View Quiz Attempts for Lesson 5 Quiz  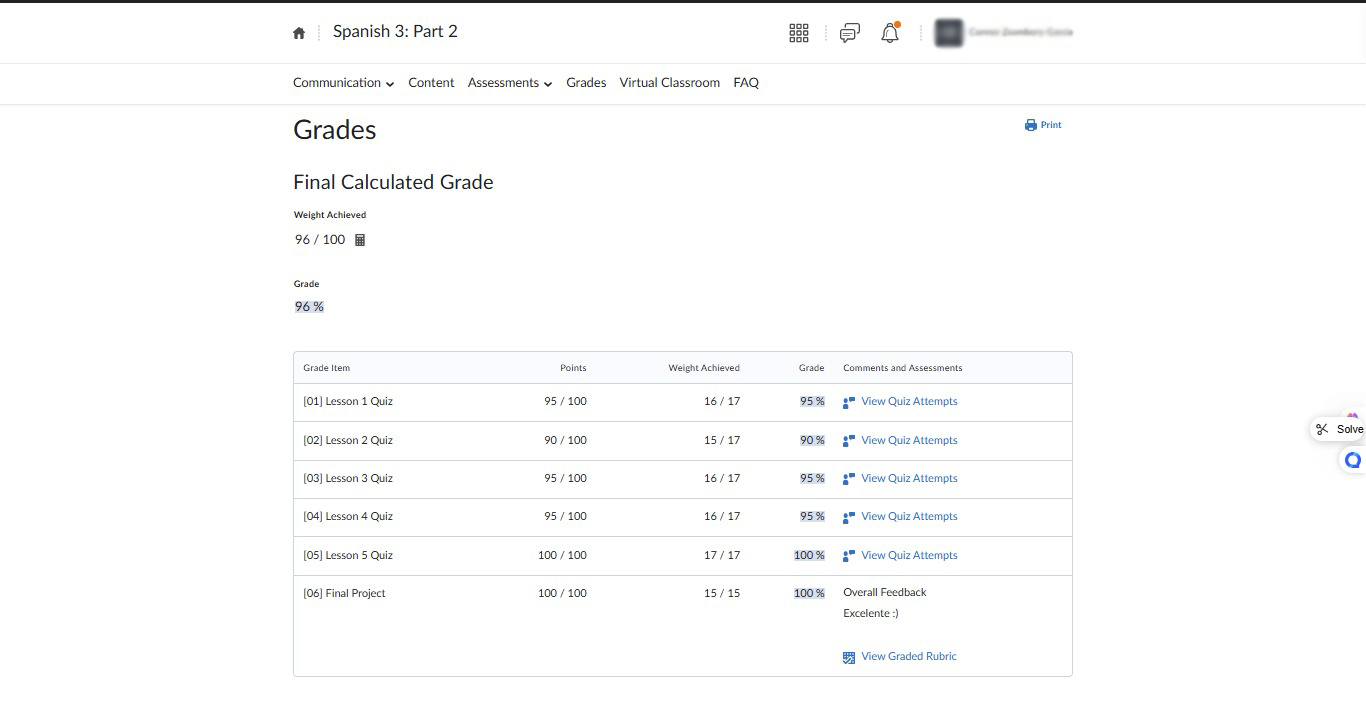[x=909, y=555]
